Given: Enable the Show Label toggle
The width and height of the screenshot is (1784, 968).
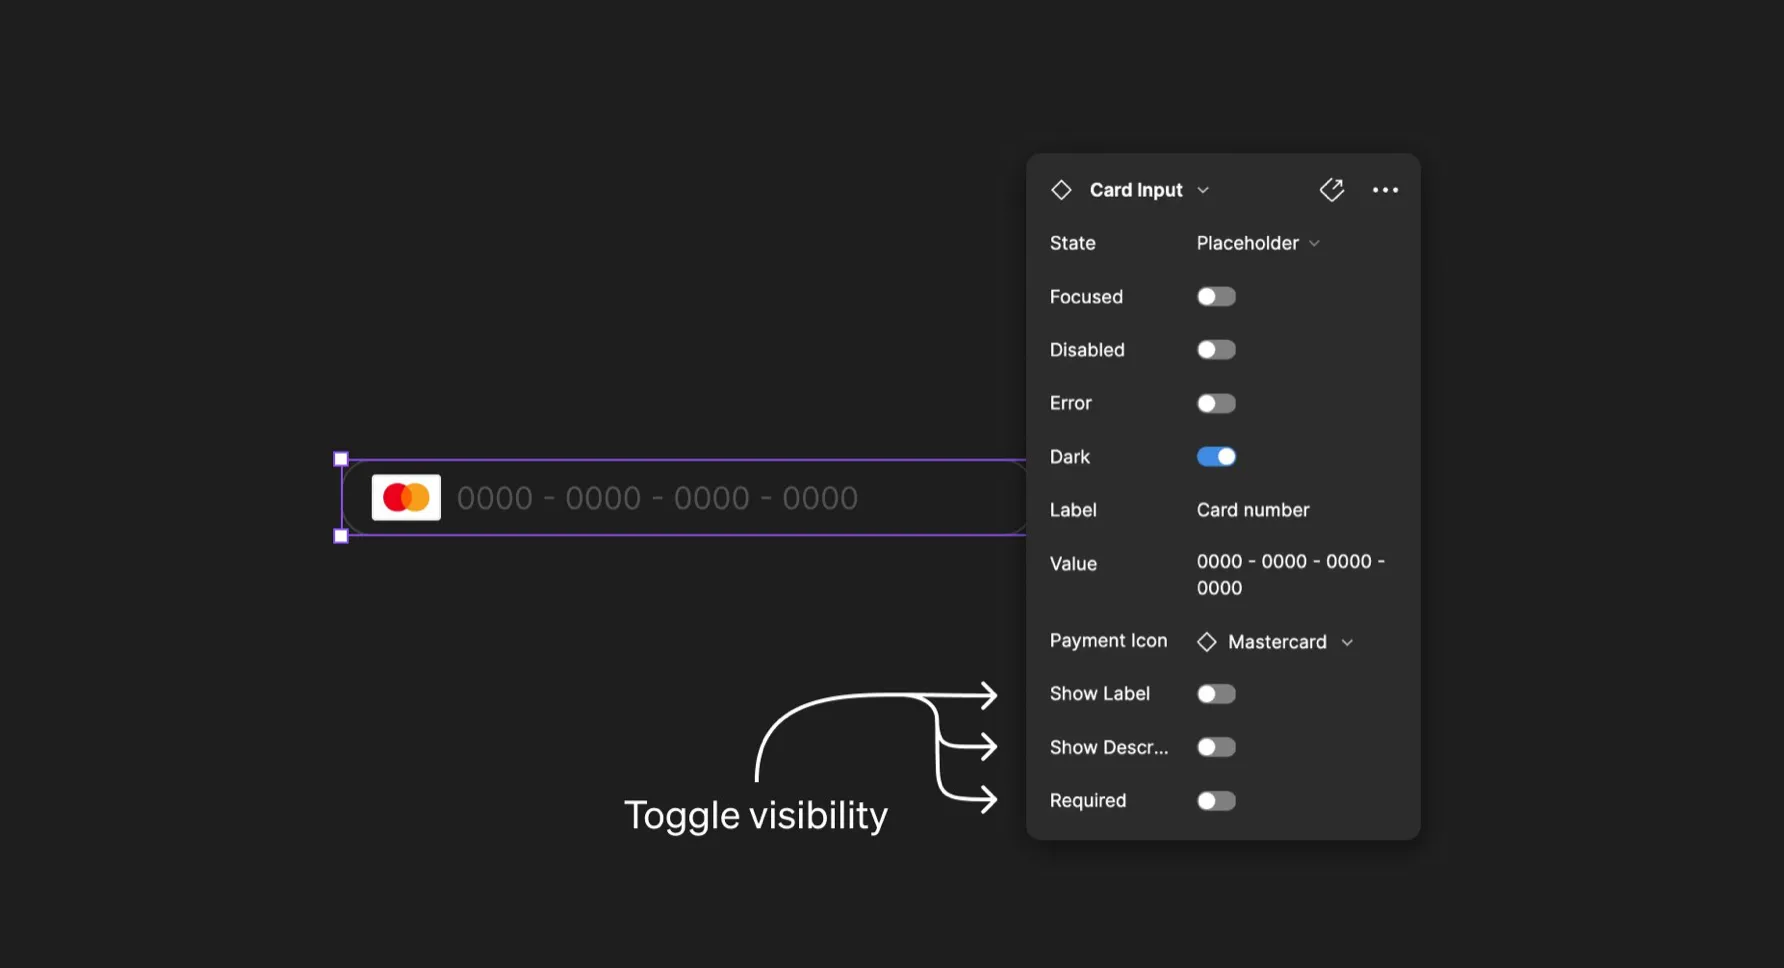Looking at the screenshot, I should [x=1216, y=694].
